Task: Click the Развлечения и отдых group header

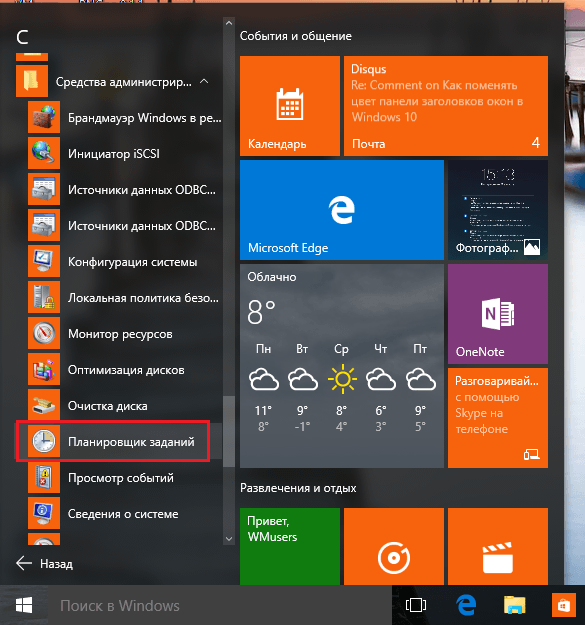Action: point(298,488)
